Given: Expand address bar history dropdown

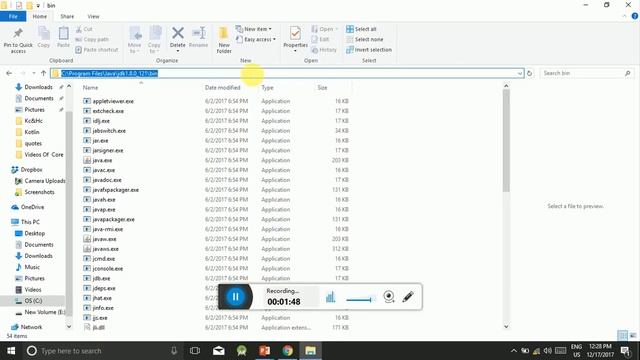Looking at the screenshot, I should (x=520, y=73).
